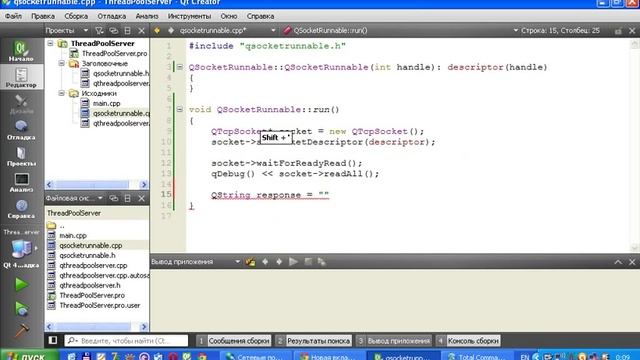Screen dimensions: 640x360
Task: Open the Анализ menu
Action: 147,16
